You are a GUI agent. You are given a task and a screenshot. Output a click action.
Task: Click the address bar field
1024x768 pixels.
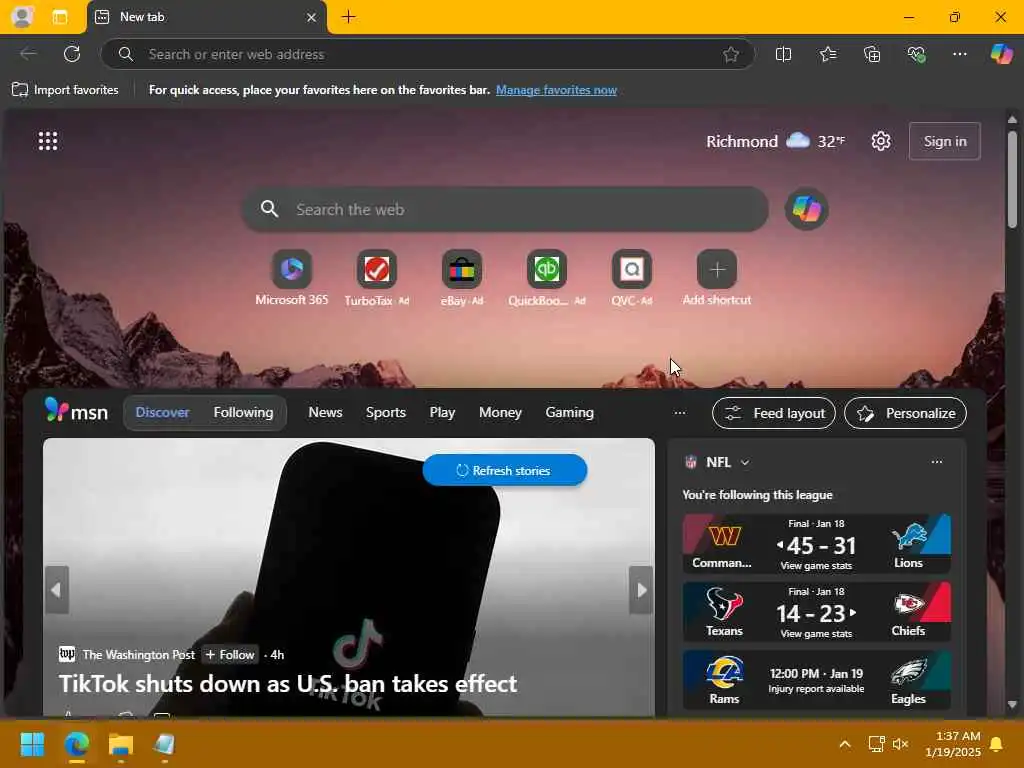[x=428, y=54]
